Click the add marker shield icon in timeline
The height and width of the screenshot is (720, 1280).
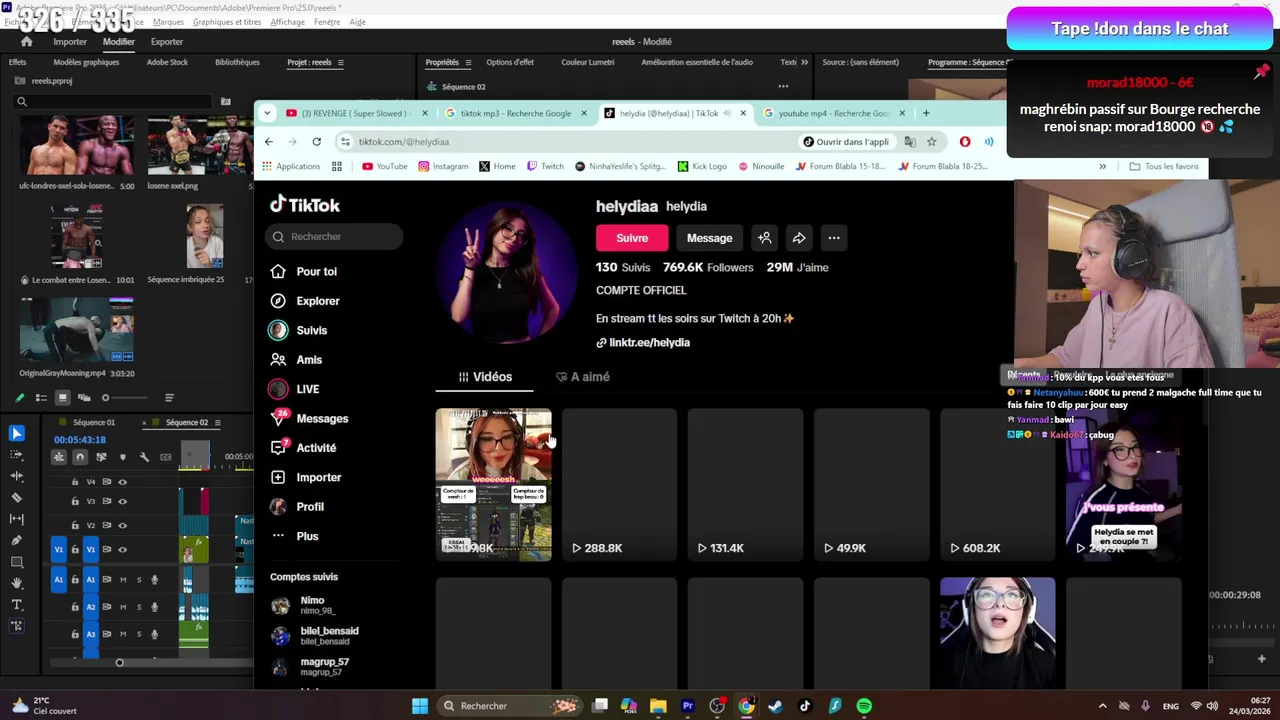click(123, 457)
